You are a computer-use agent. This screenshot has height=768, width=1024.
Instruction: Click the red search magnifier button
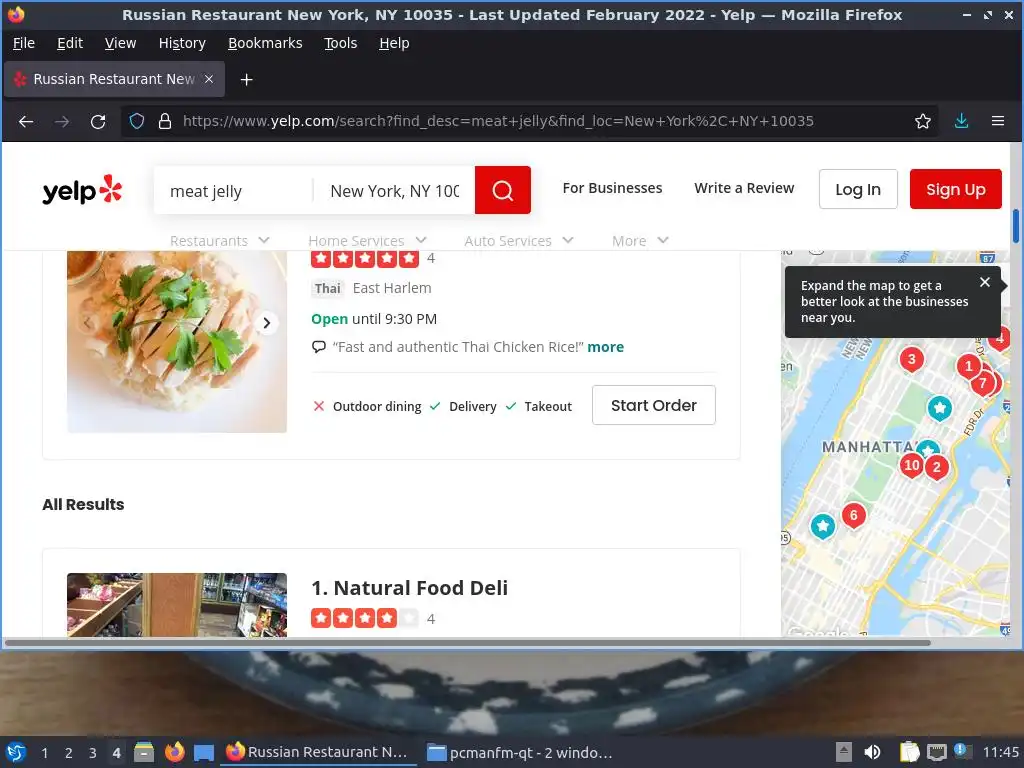click(x=502, y=190)
